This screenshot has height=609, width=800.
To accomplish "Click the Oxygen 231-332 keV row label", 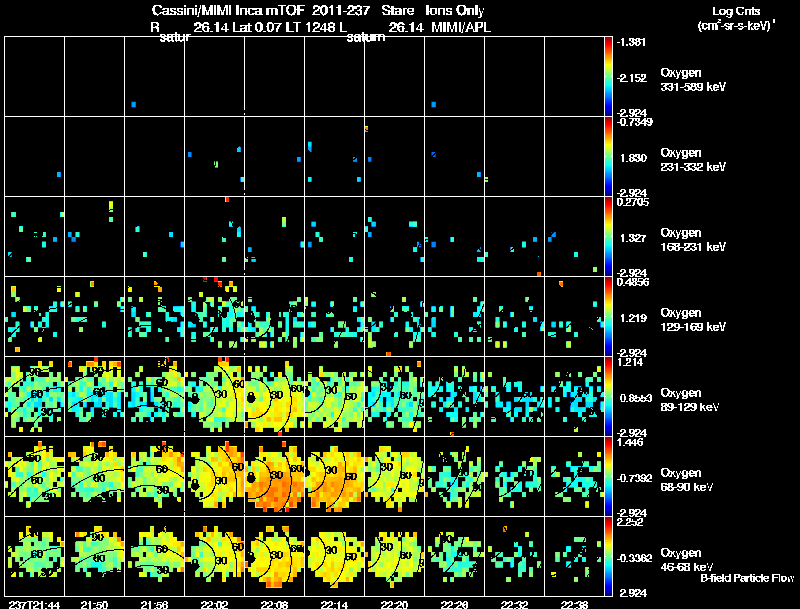I will 693,160.
